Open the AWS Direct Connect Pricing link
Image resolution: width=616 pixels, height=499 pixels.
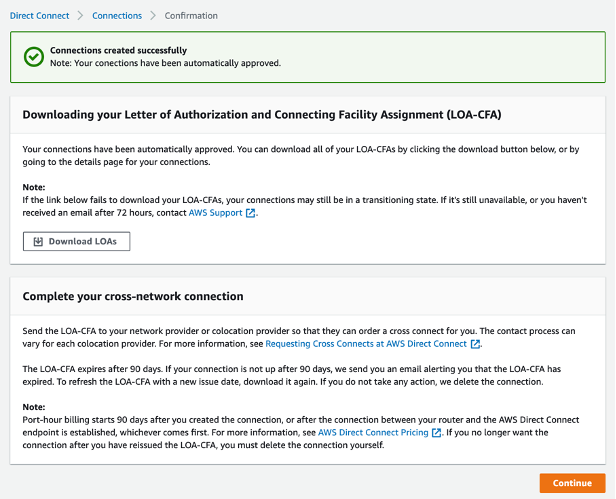[x=373, y=433]
